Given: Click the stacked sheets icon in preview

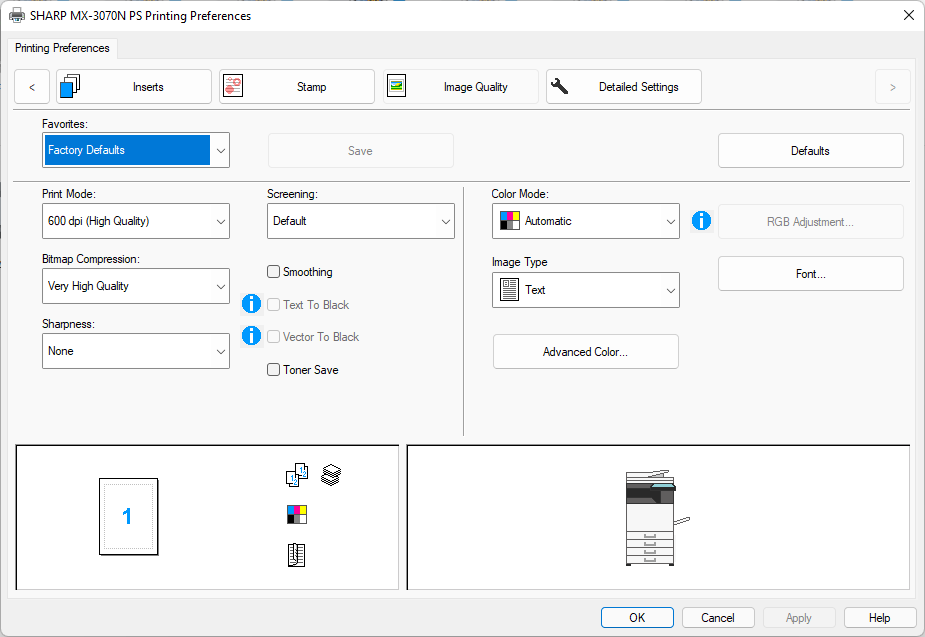Looking at the screenshot, I should [x=331, y=476].
